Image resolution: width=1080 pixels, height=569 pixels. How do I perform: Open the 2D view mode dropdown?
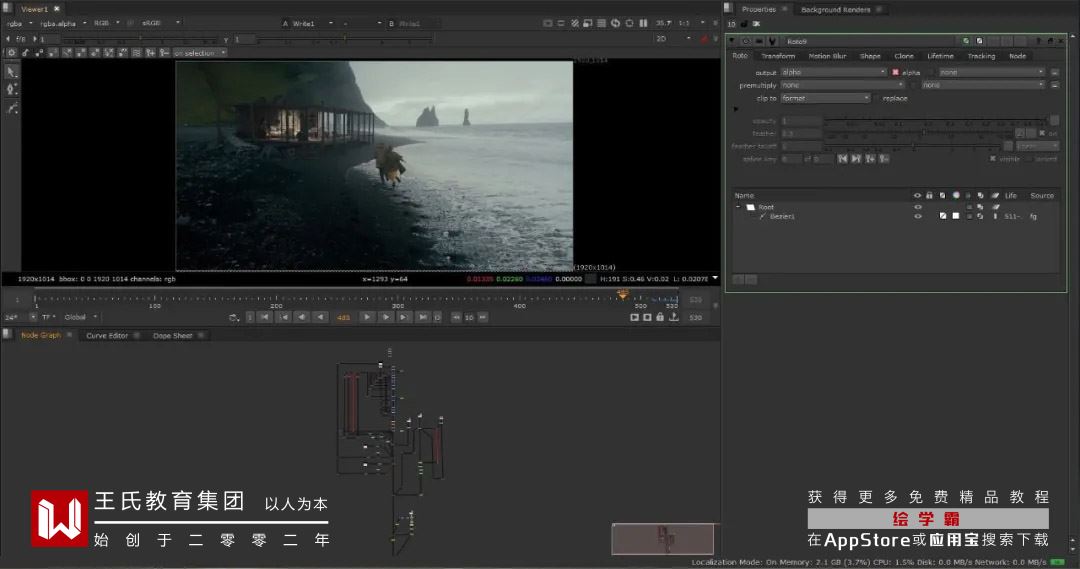[x=674, y=39]
